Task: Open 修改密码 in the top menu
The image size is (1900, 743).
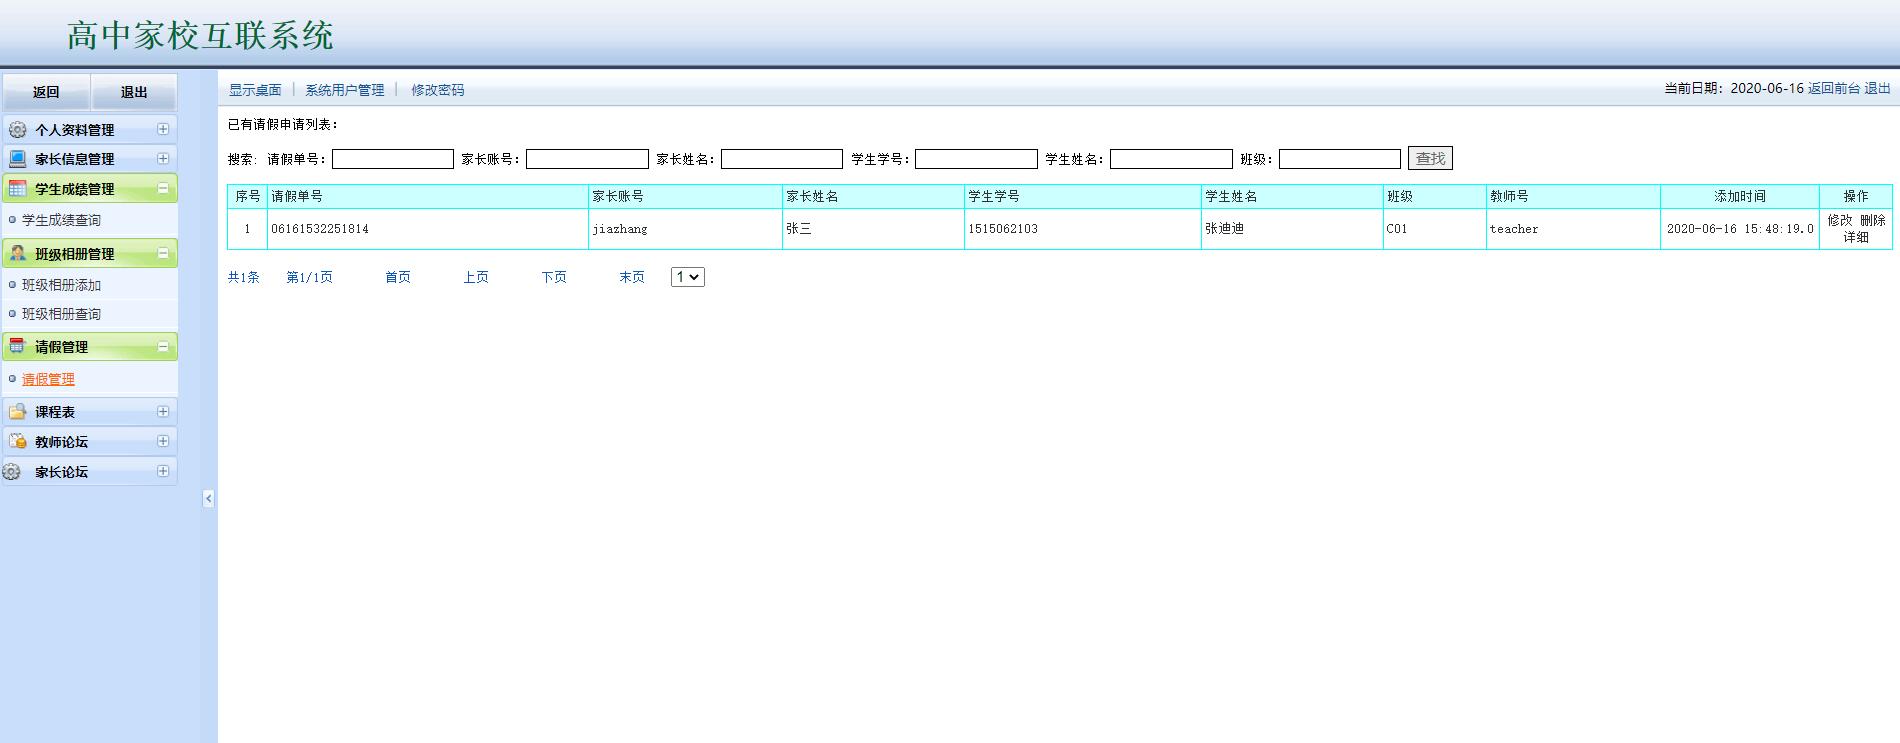Action: click(x=438, y=90)
